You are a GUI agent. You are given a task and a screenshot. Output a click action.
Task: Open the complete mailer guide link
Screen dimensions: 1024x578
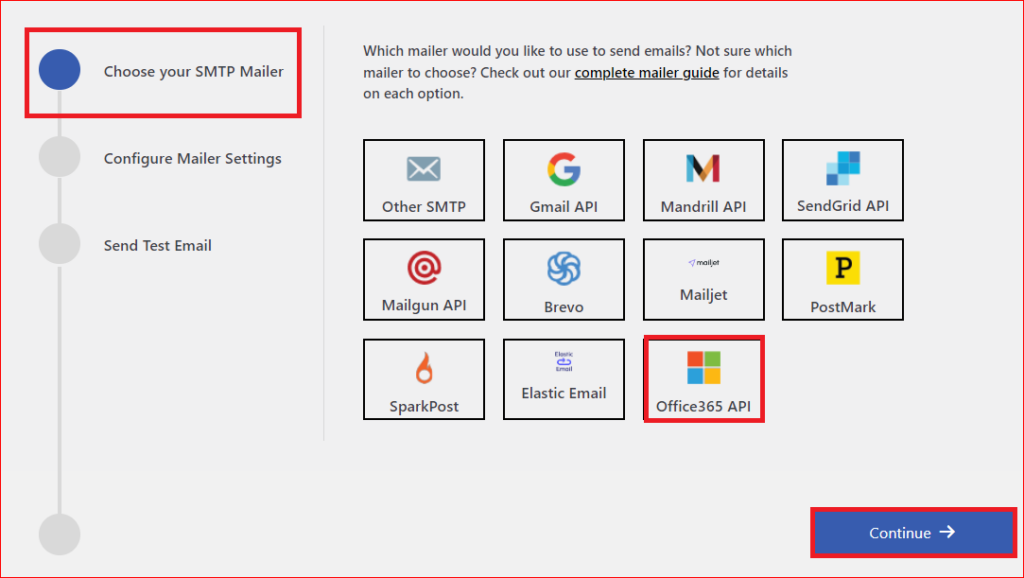click(x=646, y=72)
